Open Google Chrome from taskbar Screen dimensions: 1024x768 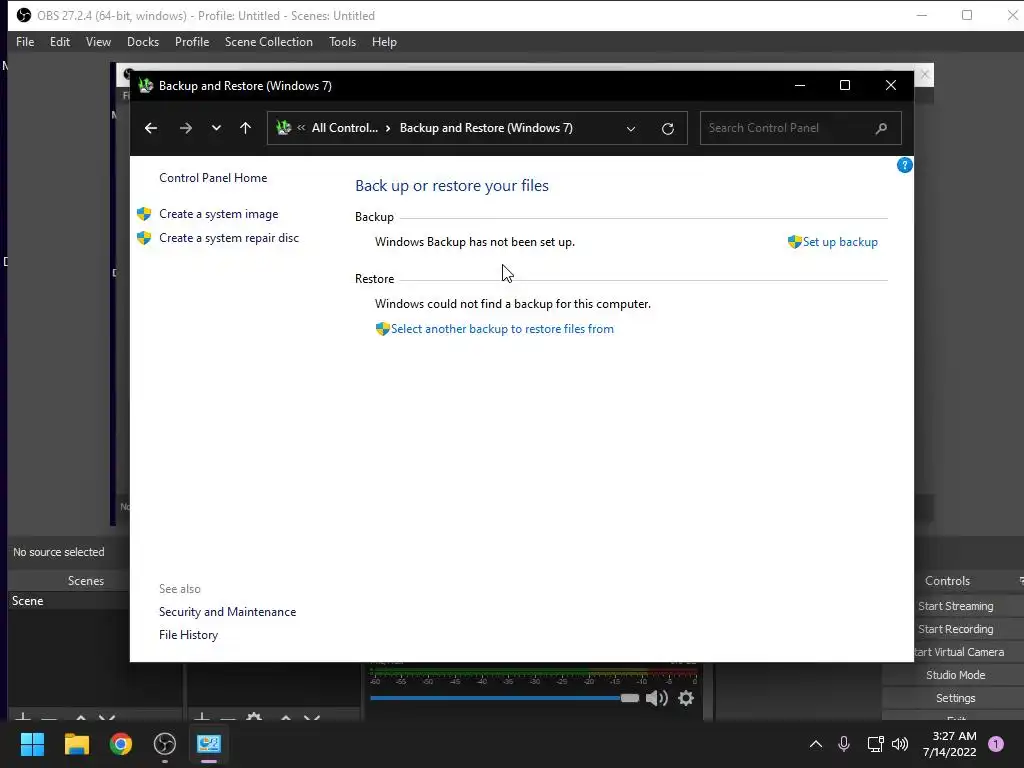tap(121, 744)
